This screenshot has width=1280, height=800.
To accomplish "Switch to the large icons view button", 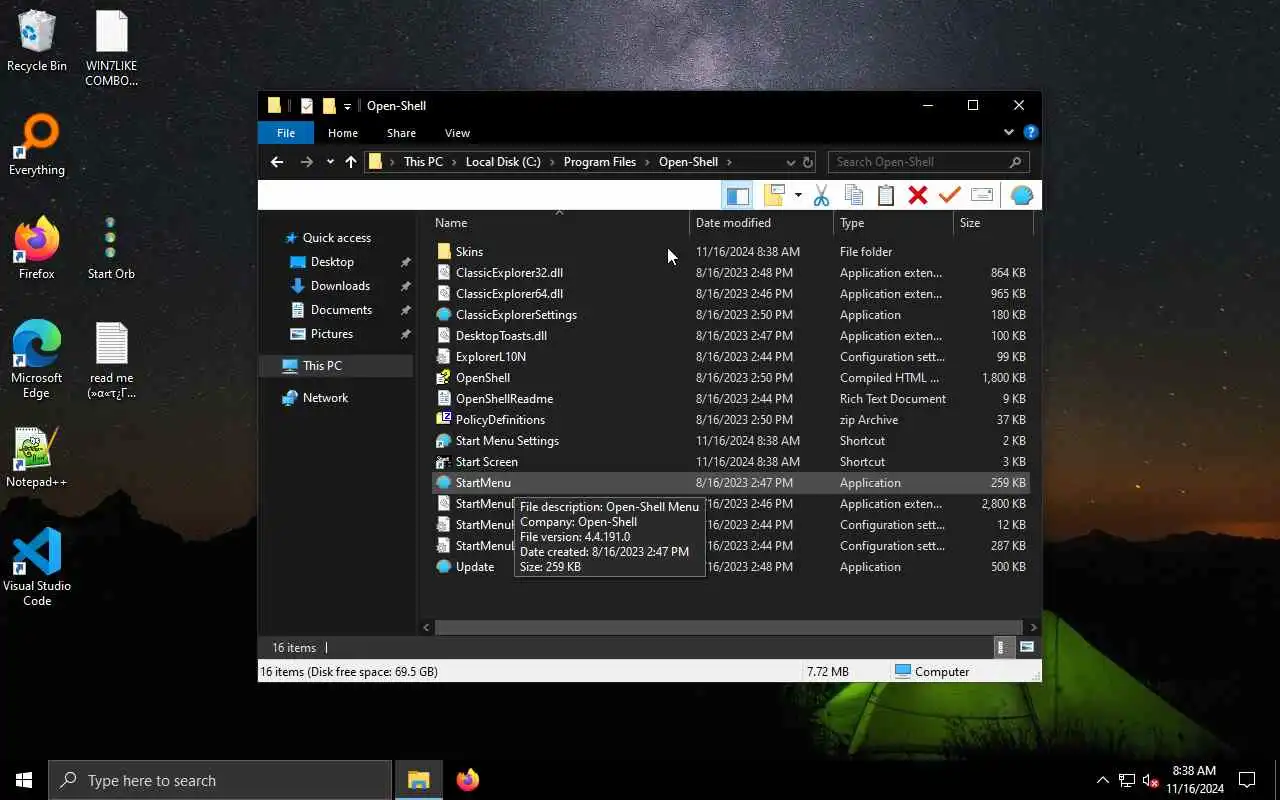I will (x=1026, y=648).
